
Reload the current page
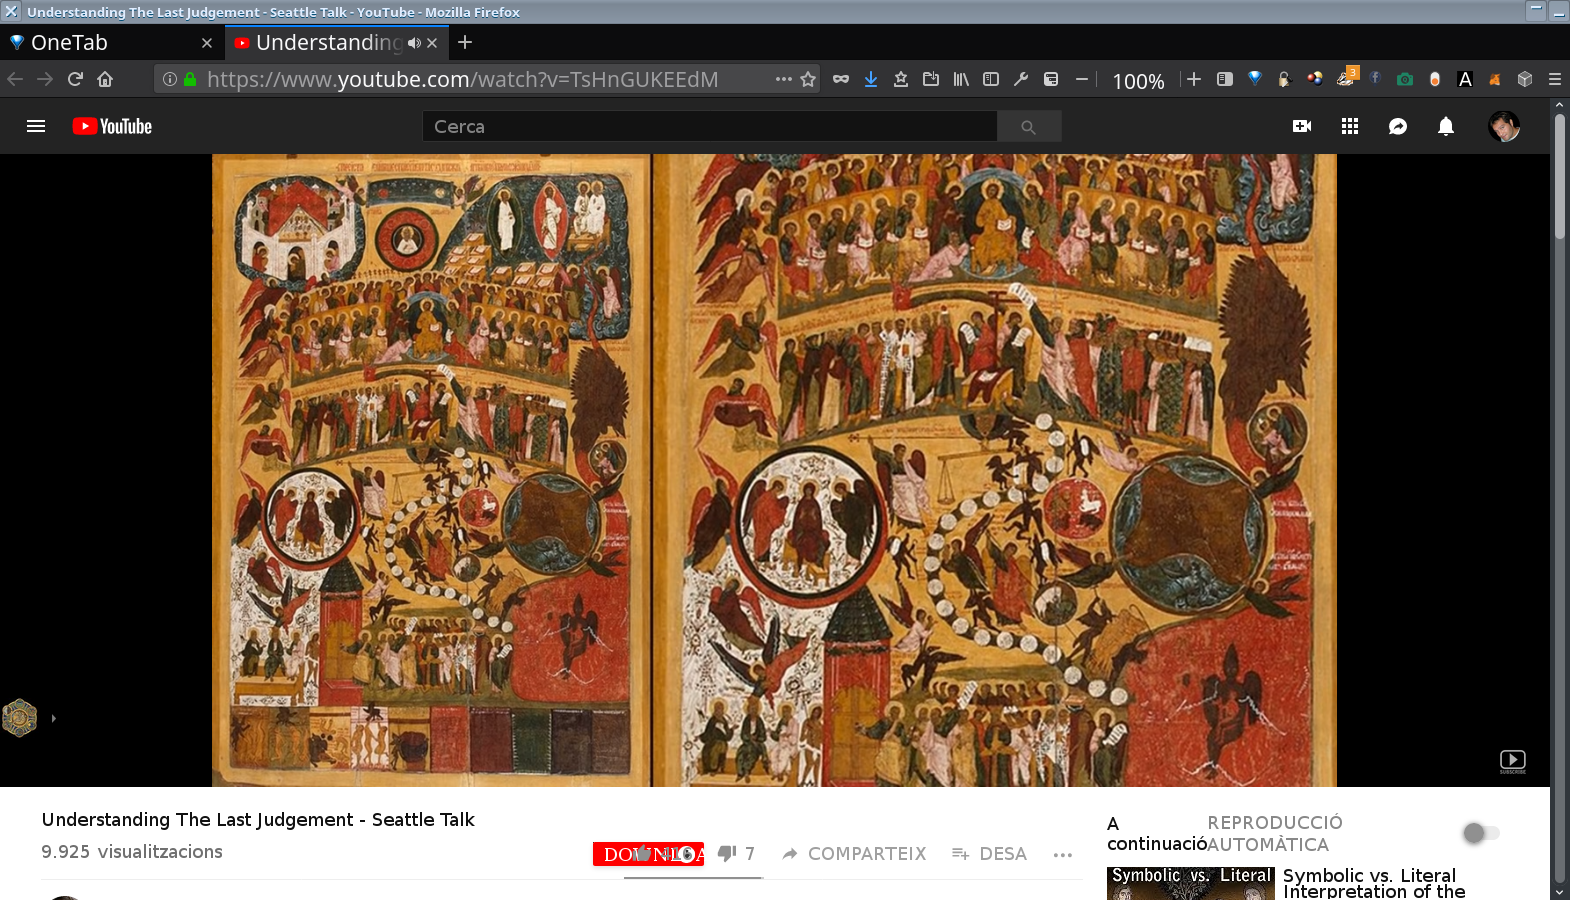[75, 79]
